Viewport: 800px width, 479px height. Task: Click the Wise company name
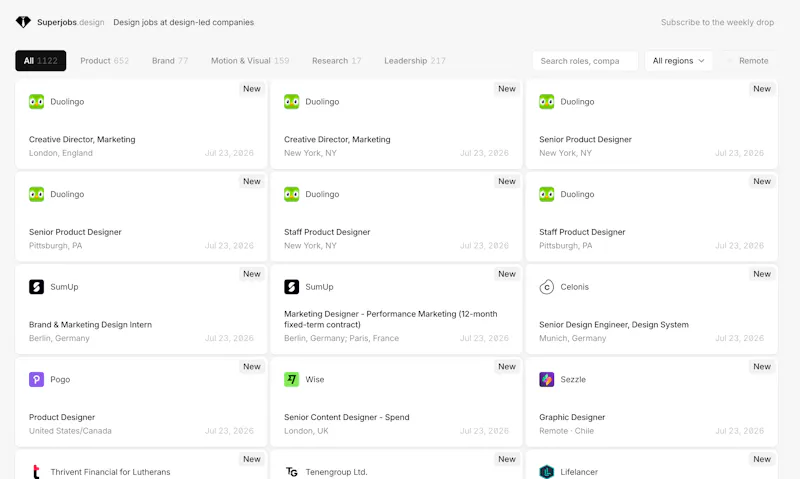point(315,380)
